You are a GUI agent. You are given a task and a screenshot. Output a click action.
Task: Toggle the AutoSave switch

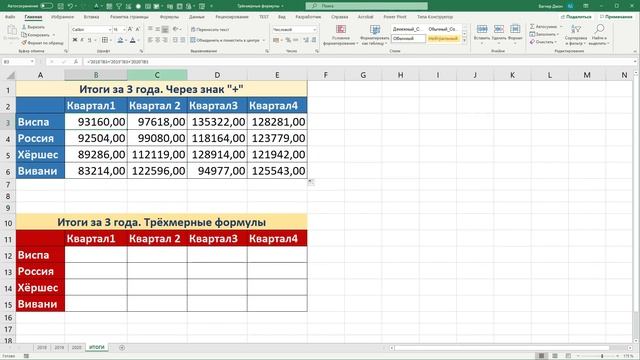(47, 6)
